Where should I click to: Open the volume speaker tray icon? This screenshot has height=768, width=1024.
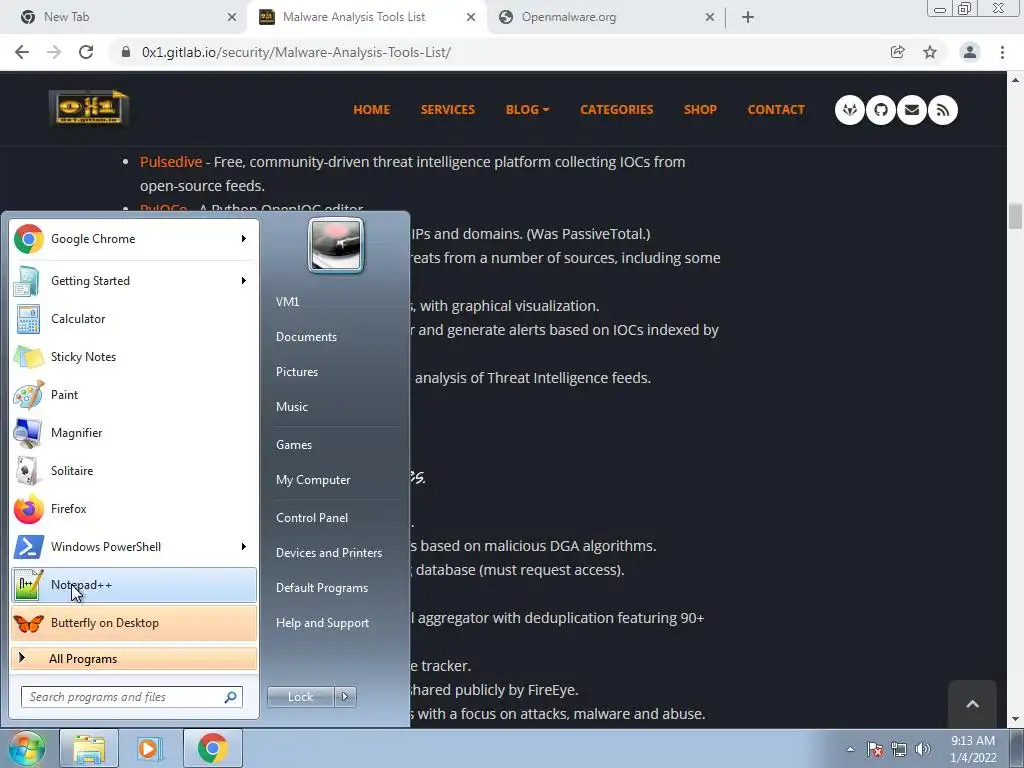point(923,749)
